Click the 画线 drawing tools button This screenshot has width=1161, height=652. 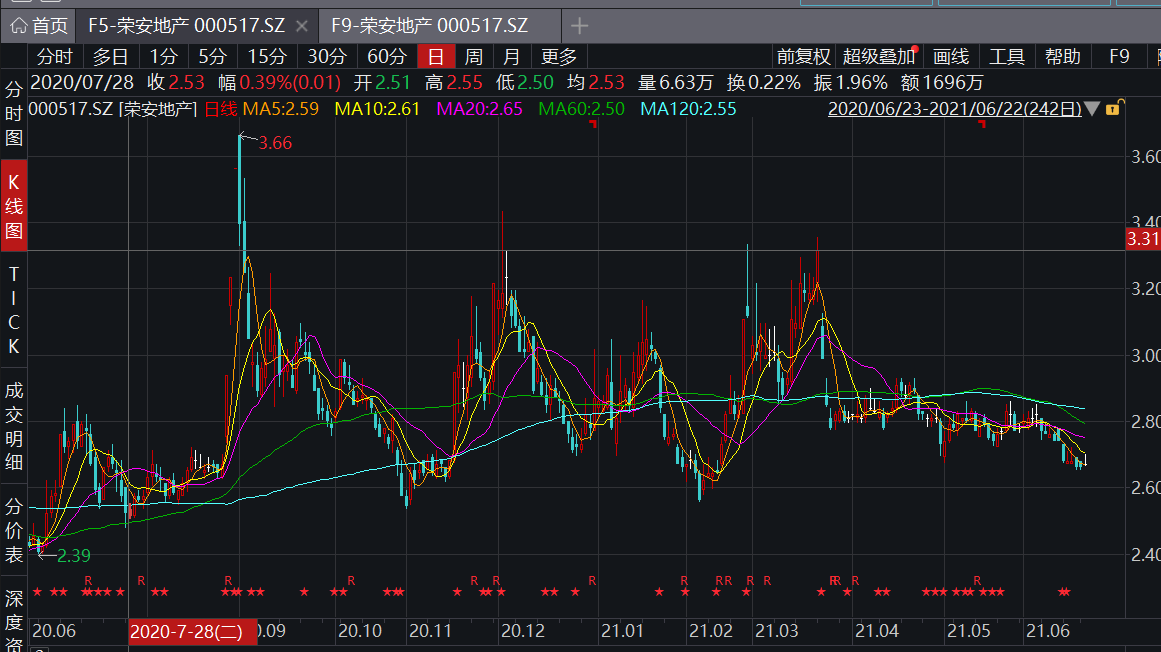tap(951, 57)
